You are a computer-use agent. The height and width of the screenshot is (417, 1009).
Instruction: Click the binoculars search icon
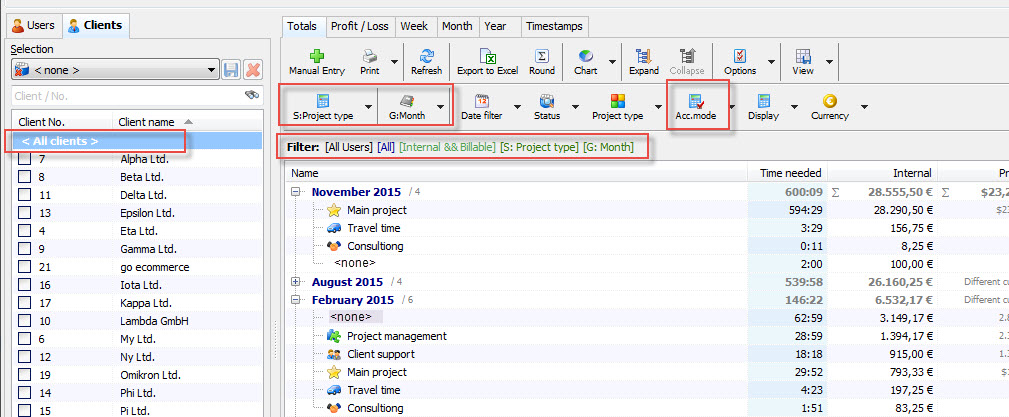coord(252,95)
